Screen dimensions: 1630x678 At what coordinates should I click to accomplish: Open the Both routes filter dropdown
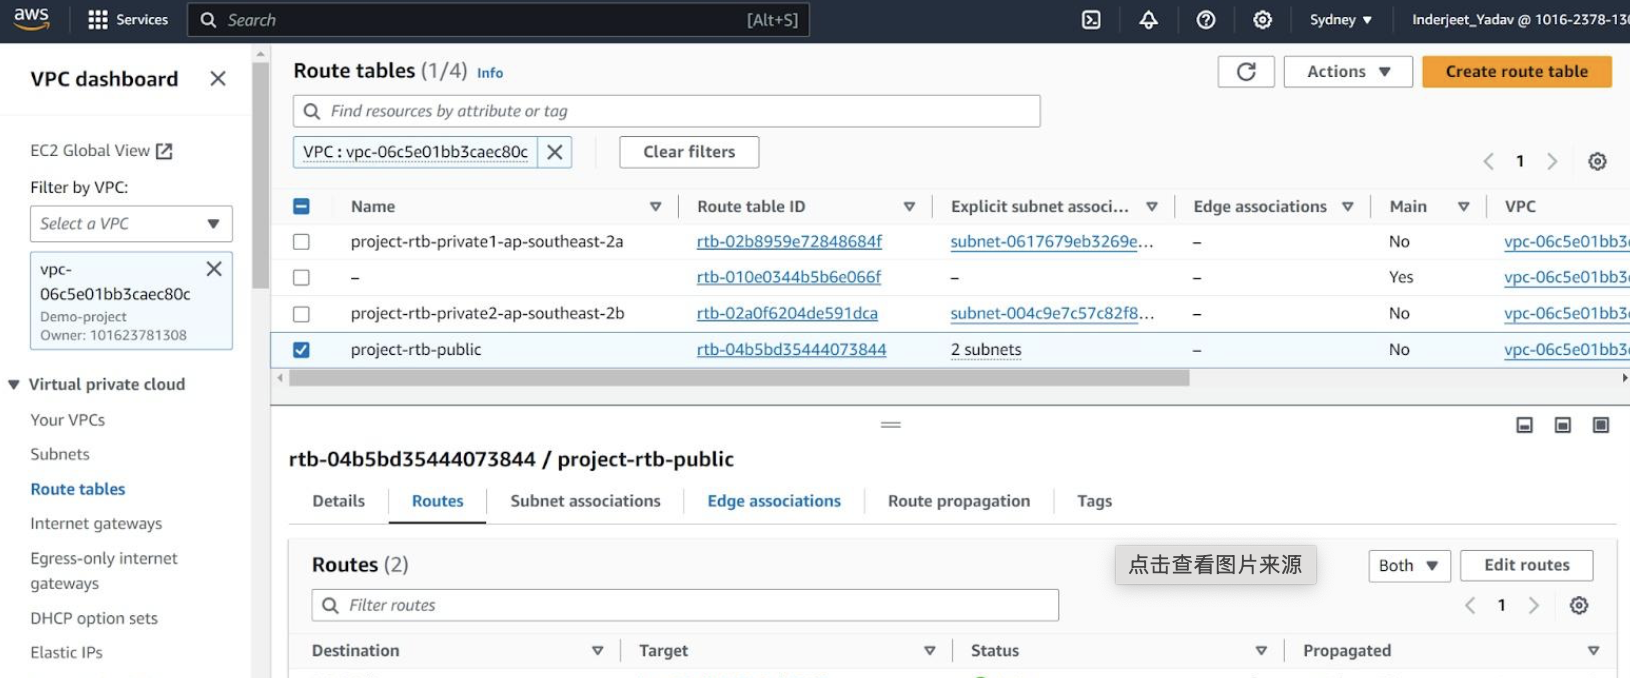(x=1408, y=566)
